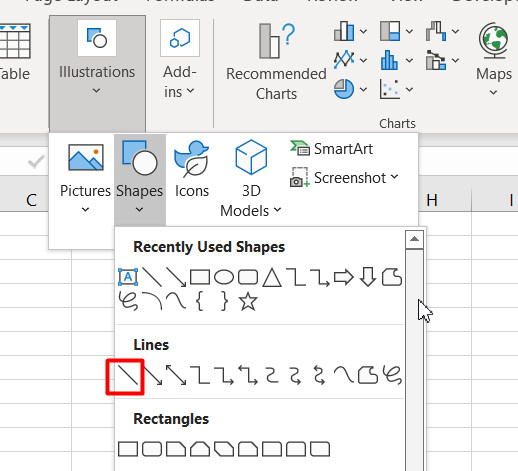518x471 pixels.
Task: Select the Curved Connector in Lines section
Action: click(x=272, y=375)
